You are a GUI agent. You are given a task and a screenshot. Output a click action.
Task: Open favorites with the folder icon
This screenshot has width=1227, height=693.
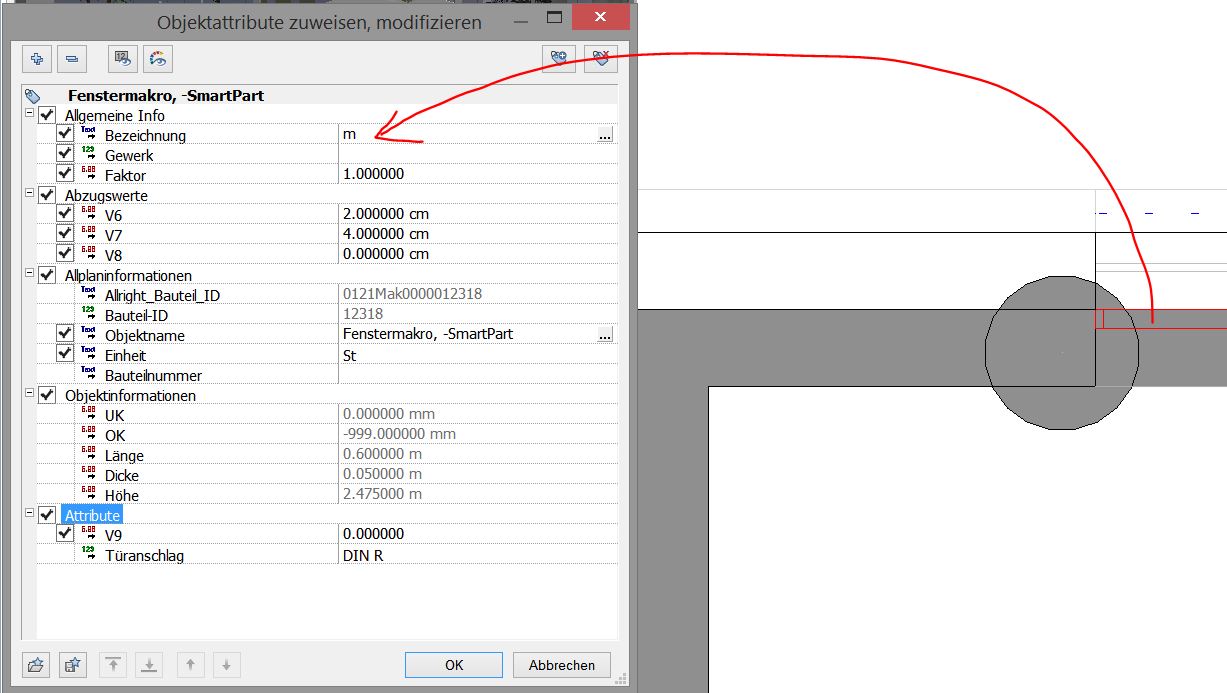37,665
